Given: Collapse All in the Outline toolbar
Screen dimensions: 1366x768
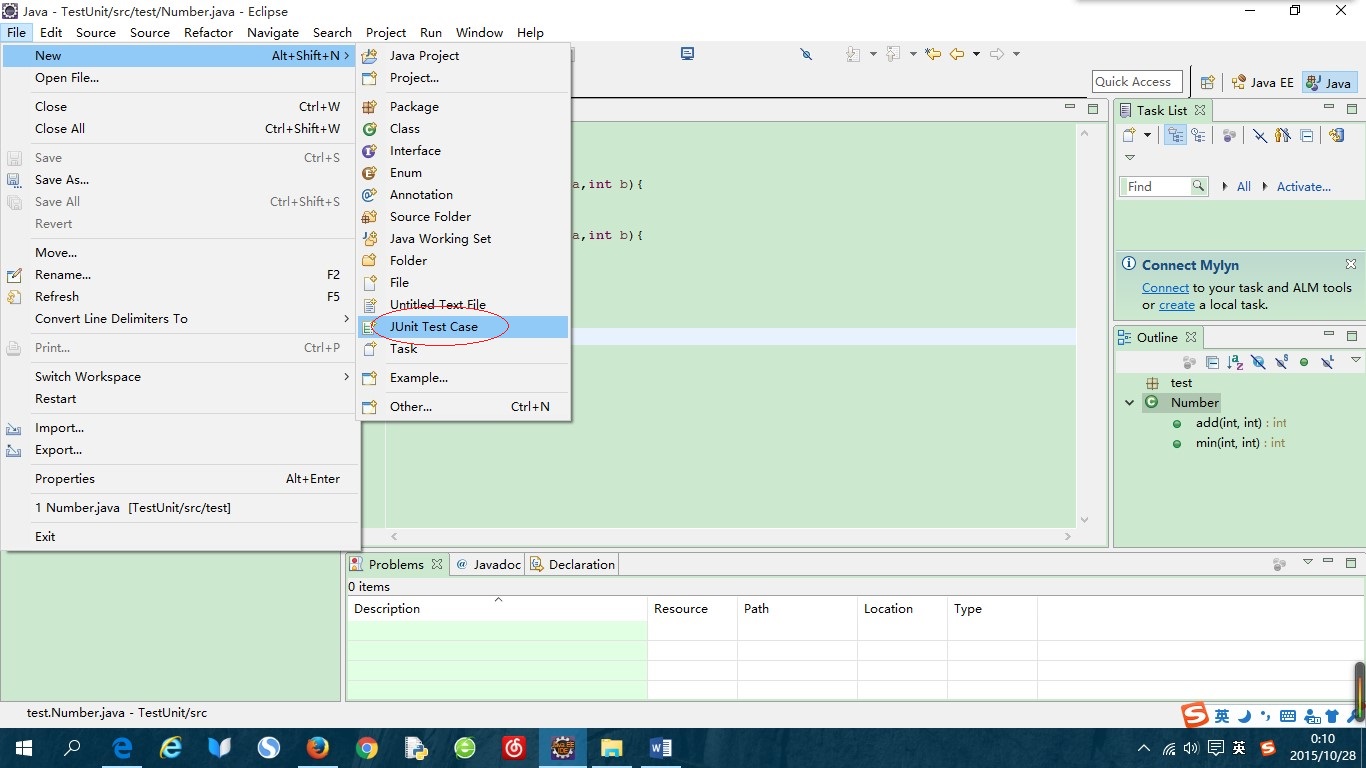Looking at the screenshot, I should [1212, 362].
